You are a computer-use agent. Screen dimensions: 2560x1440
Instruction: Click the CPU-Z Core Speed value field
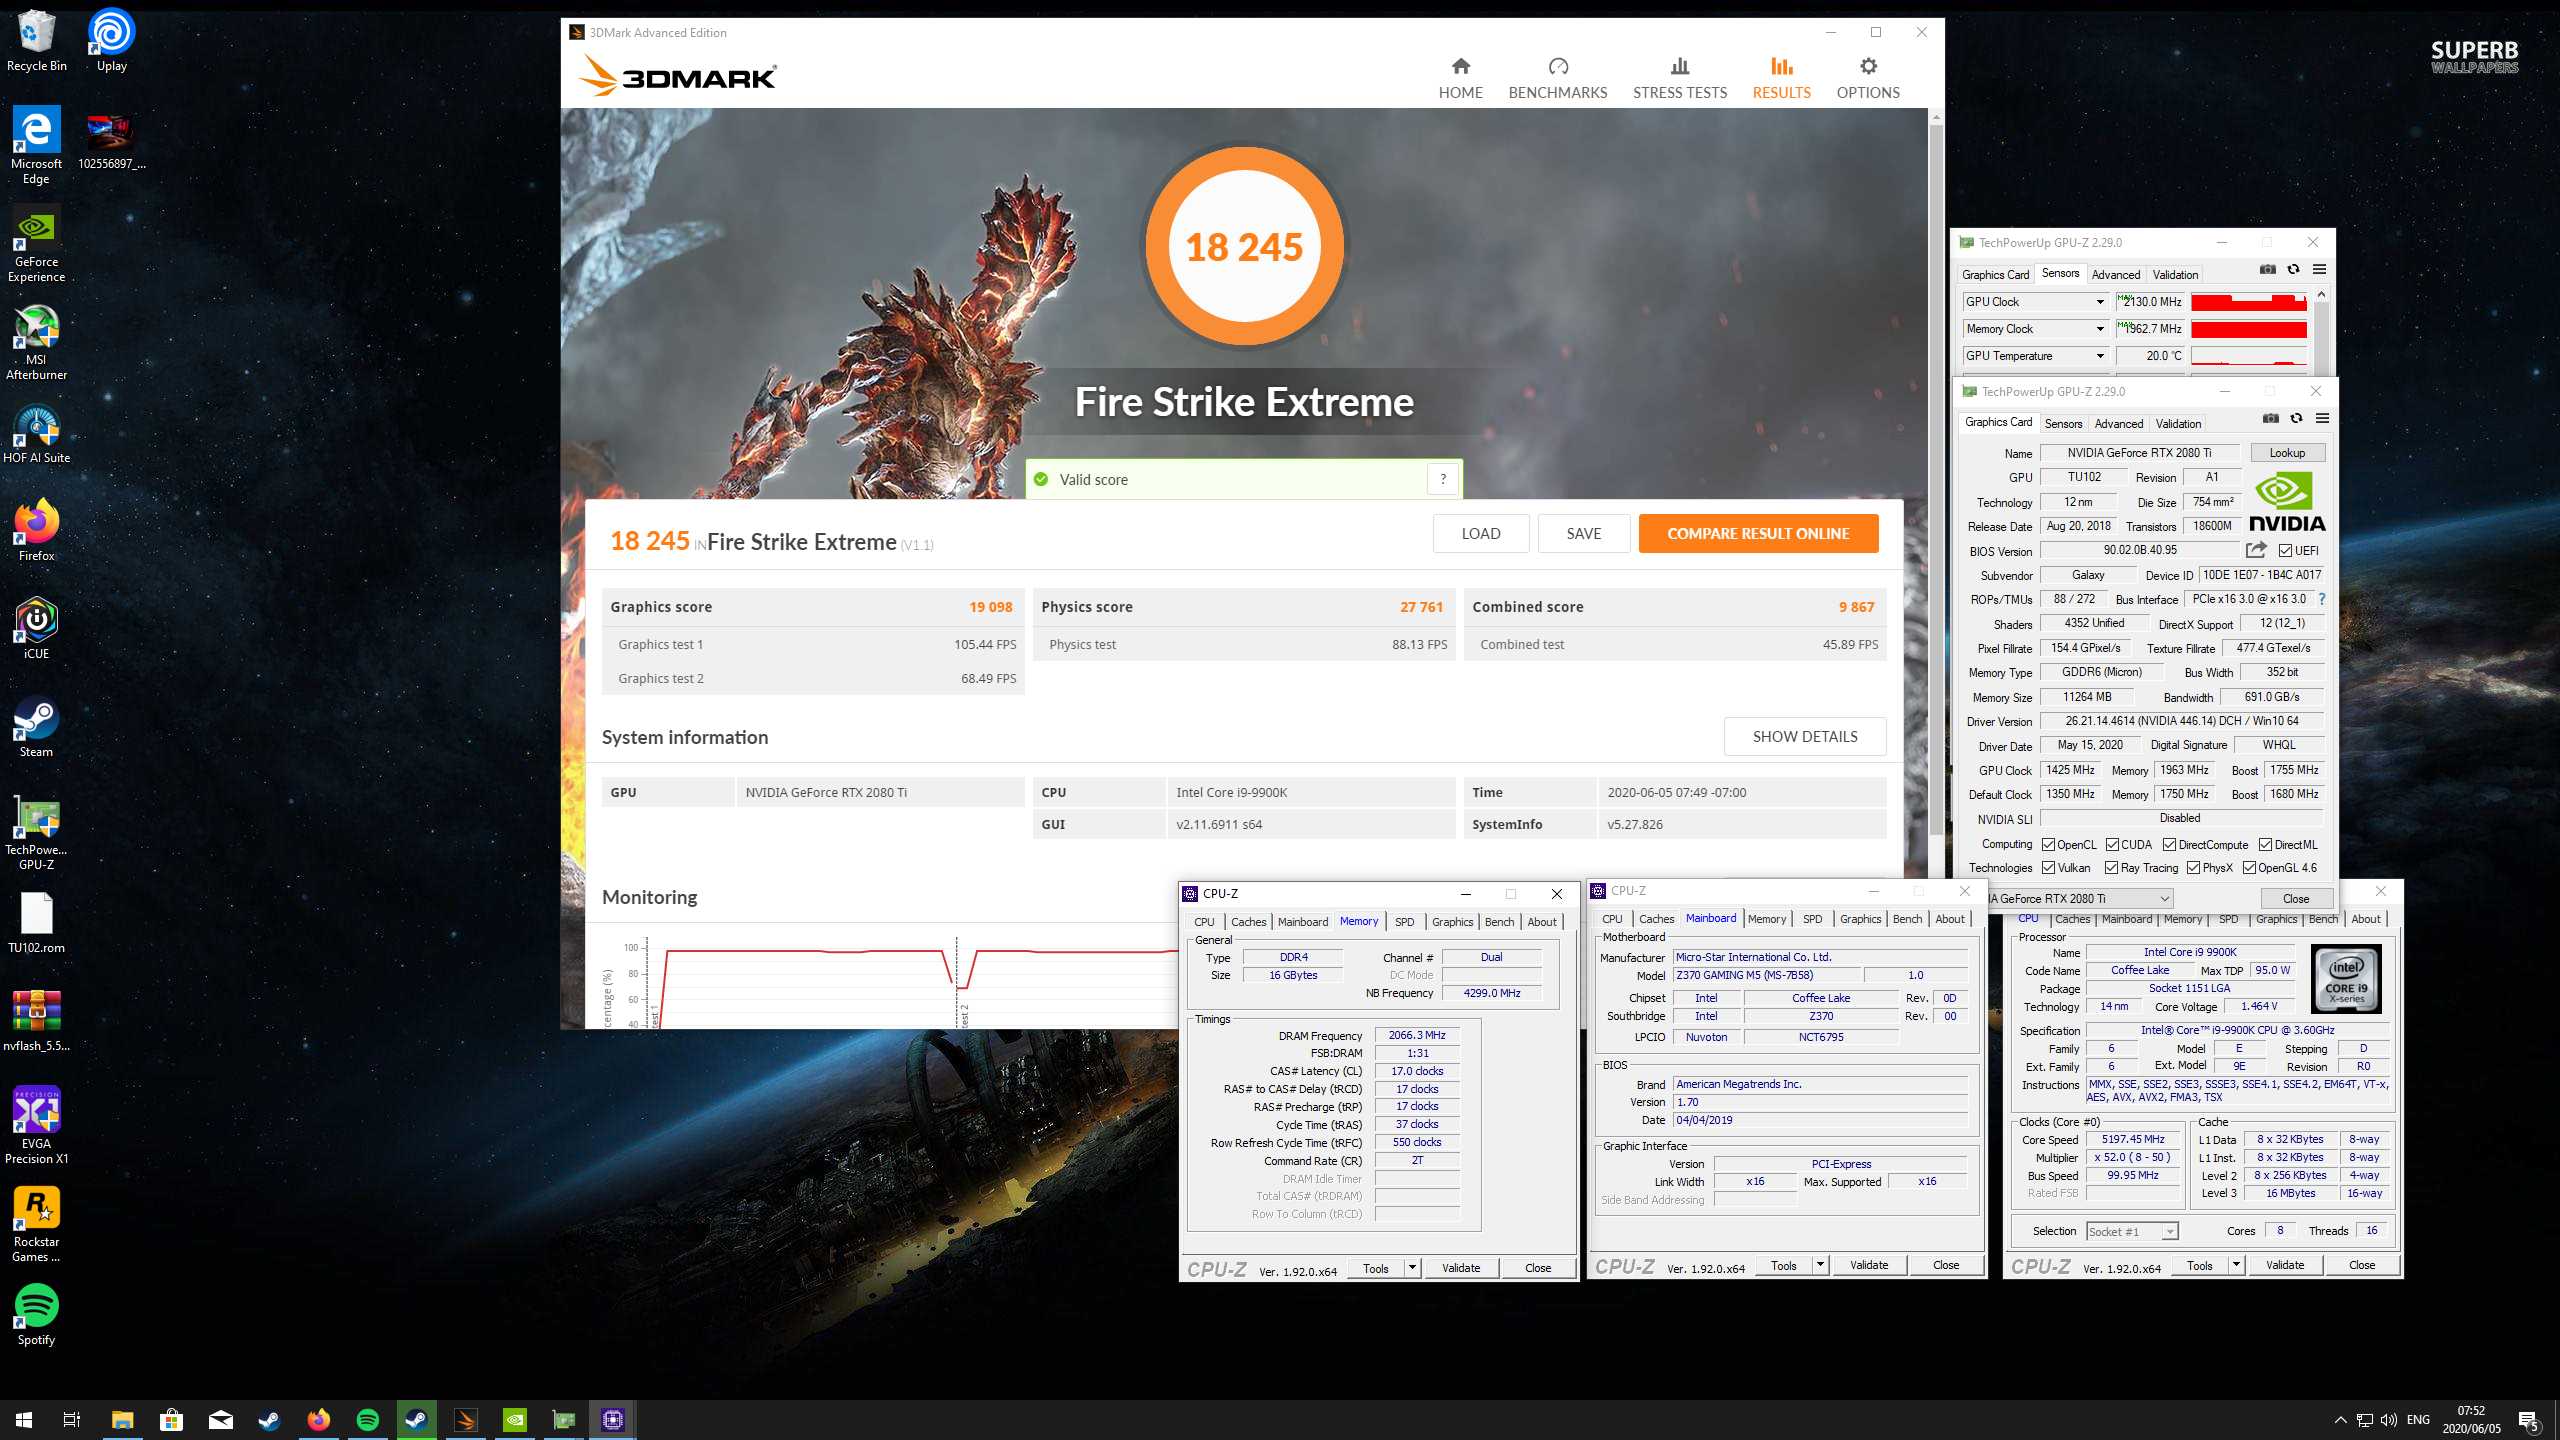(x=2134, y=1139)
